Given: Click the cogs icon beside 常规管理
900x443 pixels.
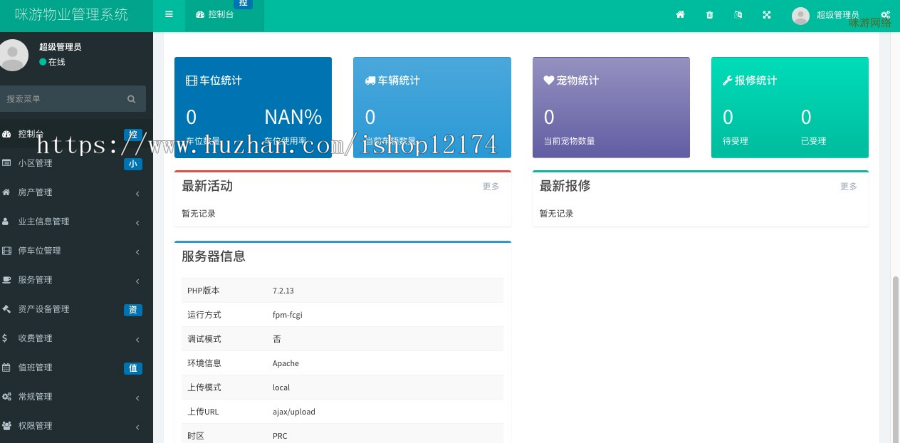Looking at the screenshot, I should (6, 397).
